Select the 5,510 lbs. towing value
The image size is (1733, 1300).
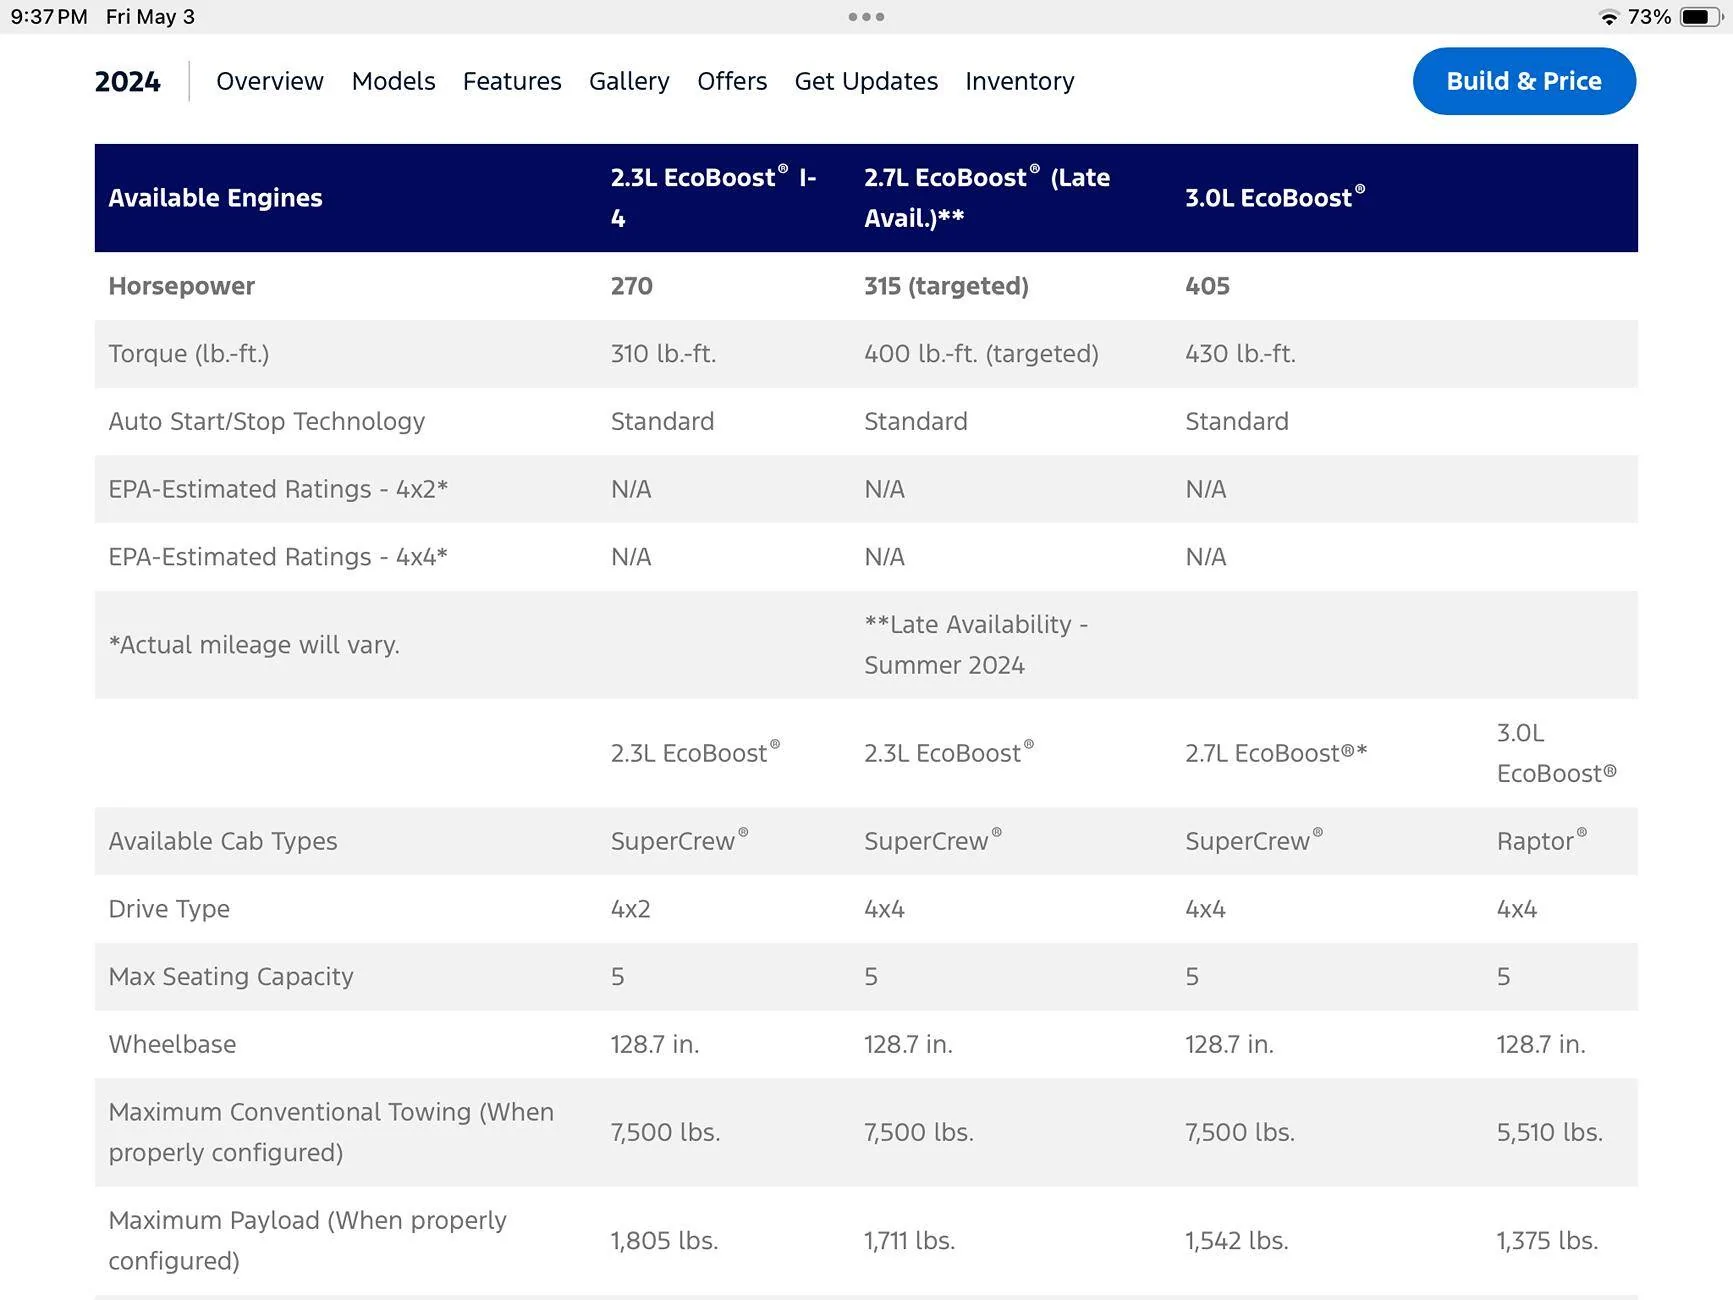(1550, 1132)
